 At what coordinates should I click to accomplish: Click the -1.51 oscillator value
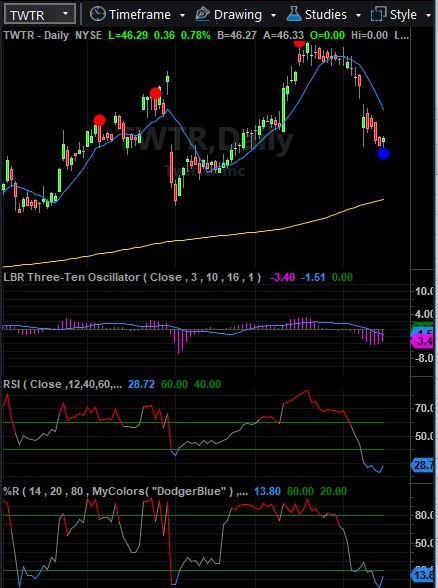313,278
